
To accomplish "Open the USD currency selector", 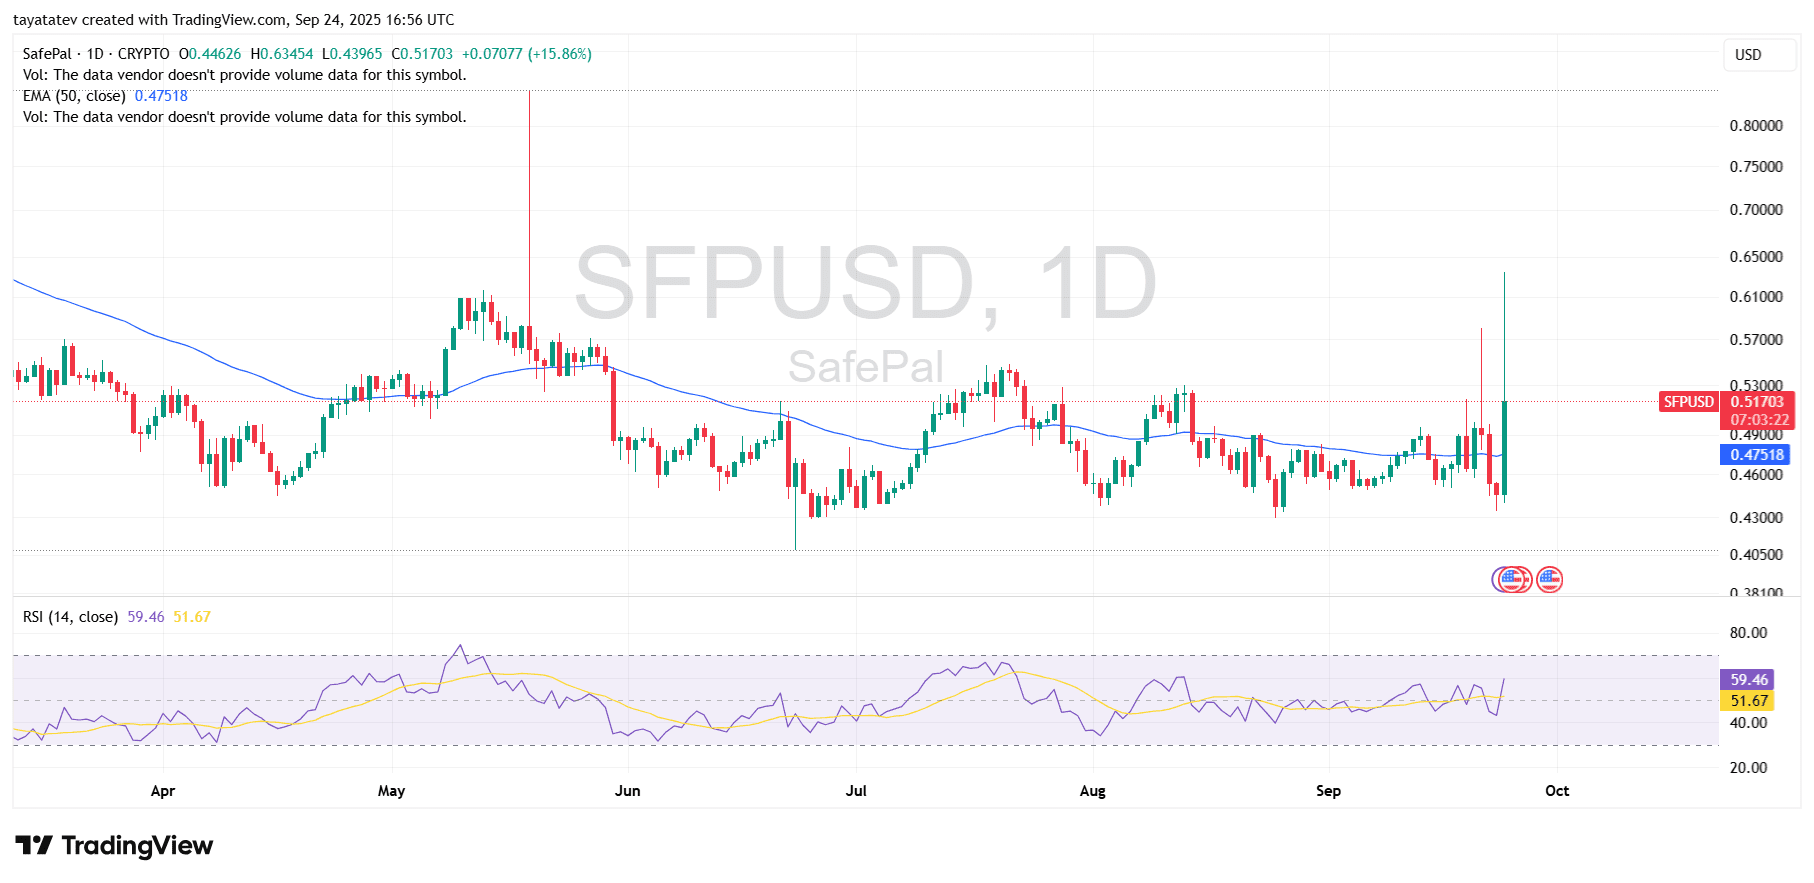I will coord(1758,55).
